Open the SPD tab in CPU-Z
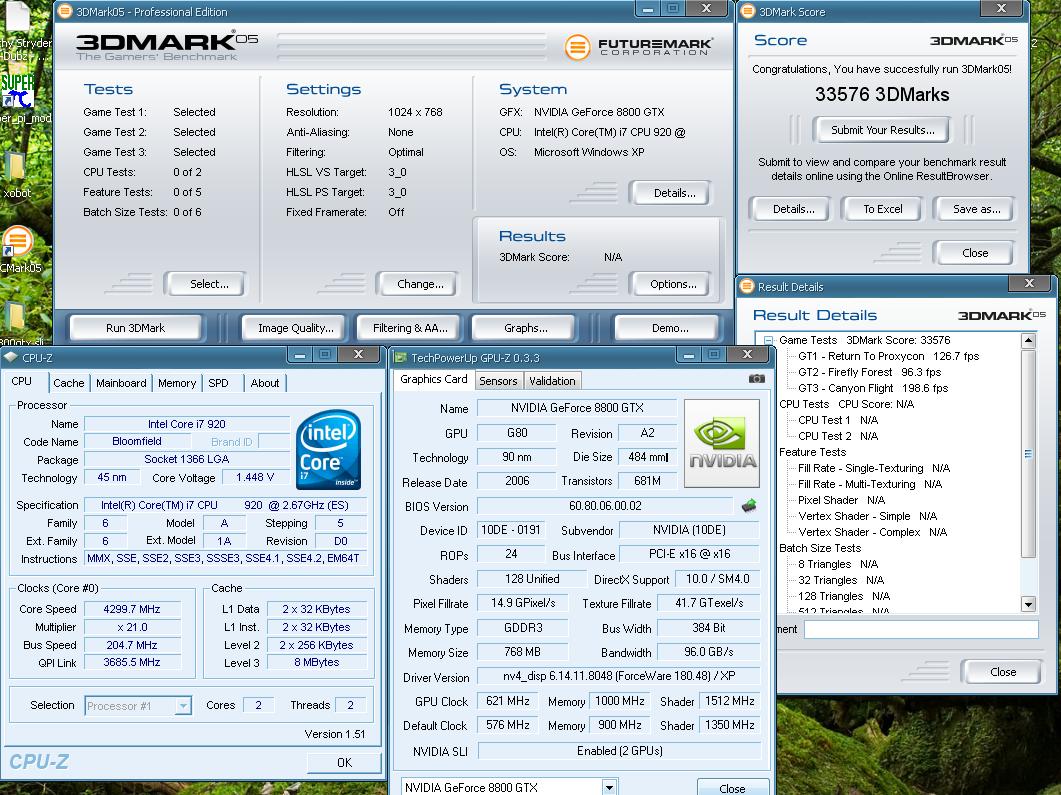The image size is (1061, 795). click(218, 383)
